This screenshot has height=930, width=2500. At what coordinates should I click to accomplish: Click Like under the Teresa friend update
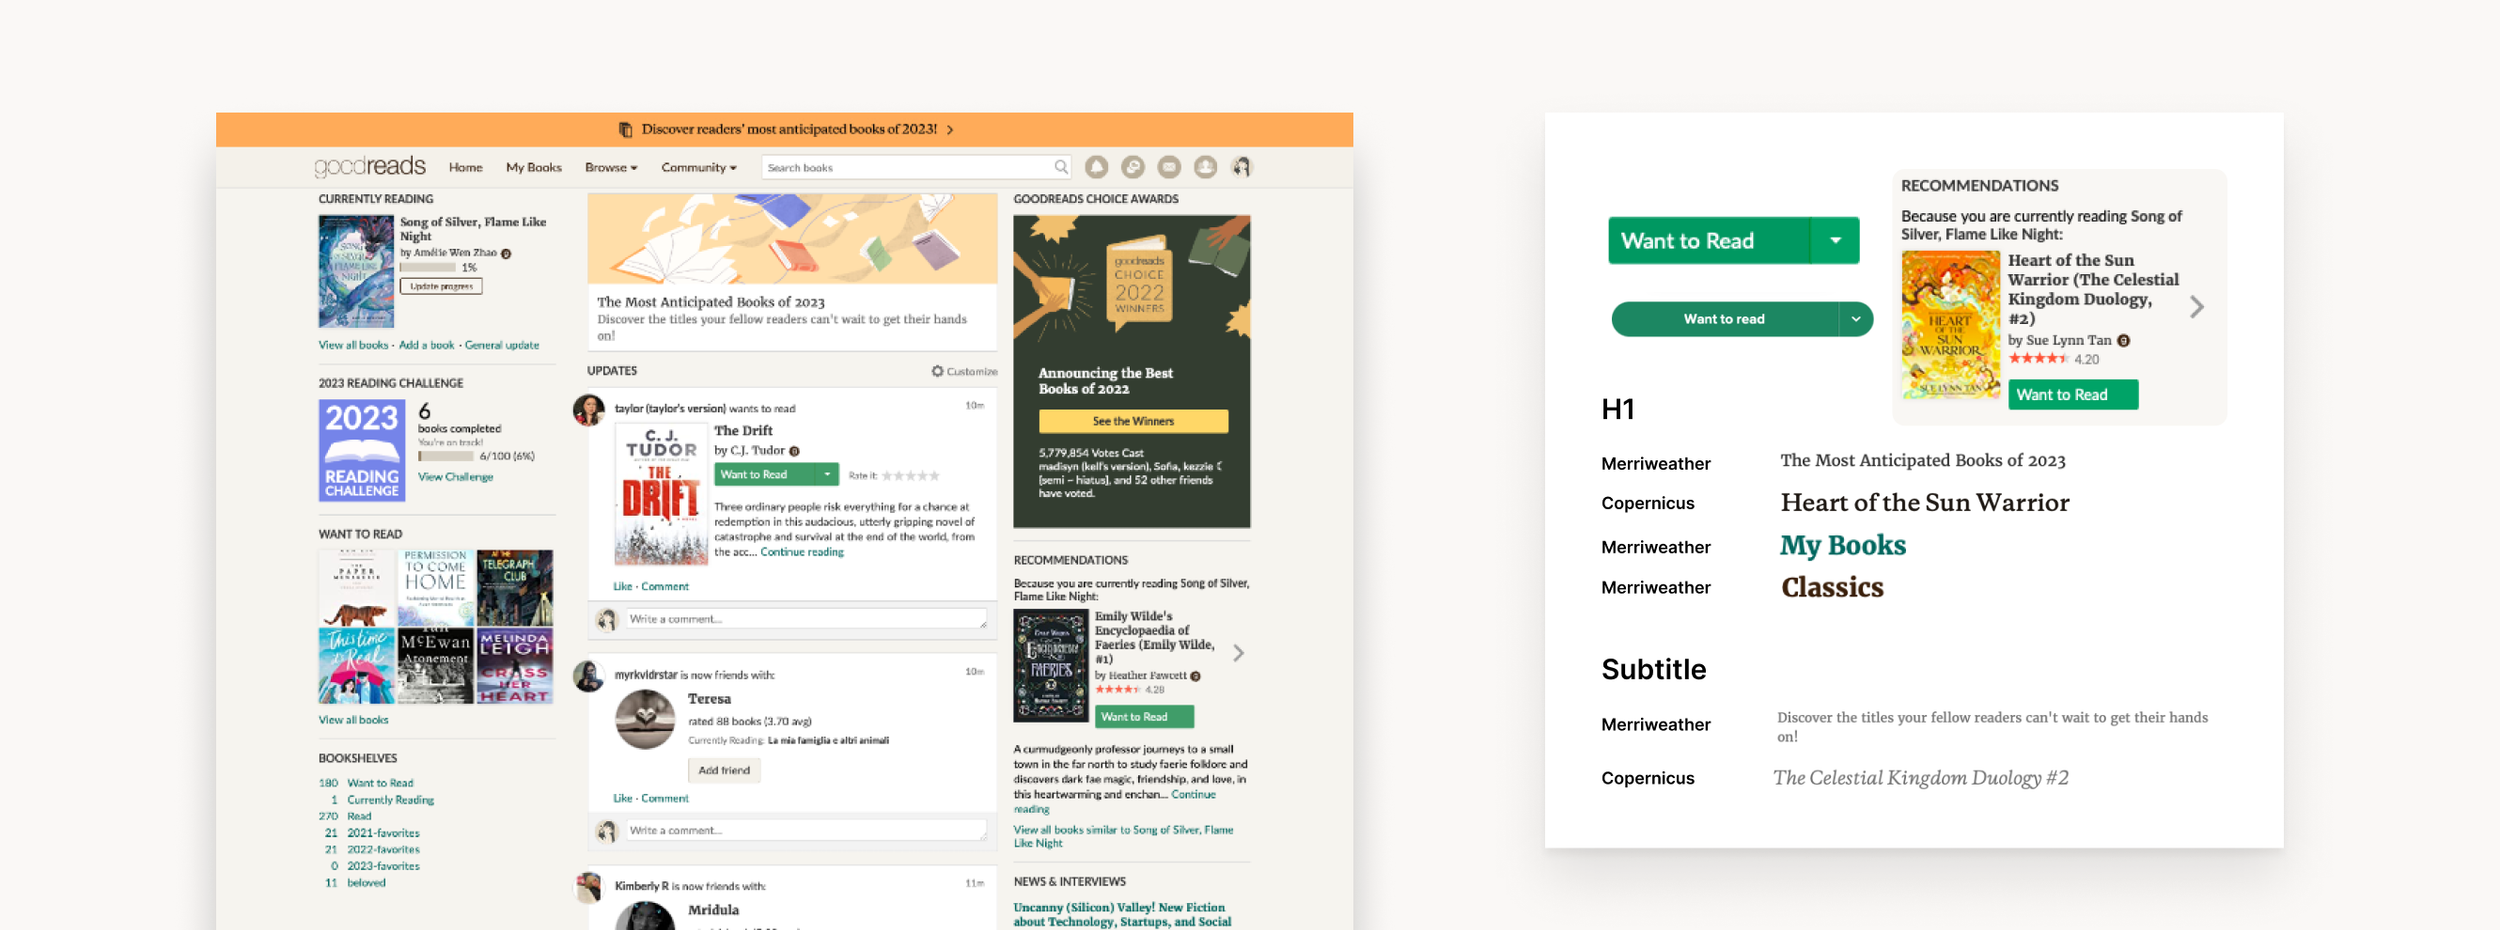point(622,799)
